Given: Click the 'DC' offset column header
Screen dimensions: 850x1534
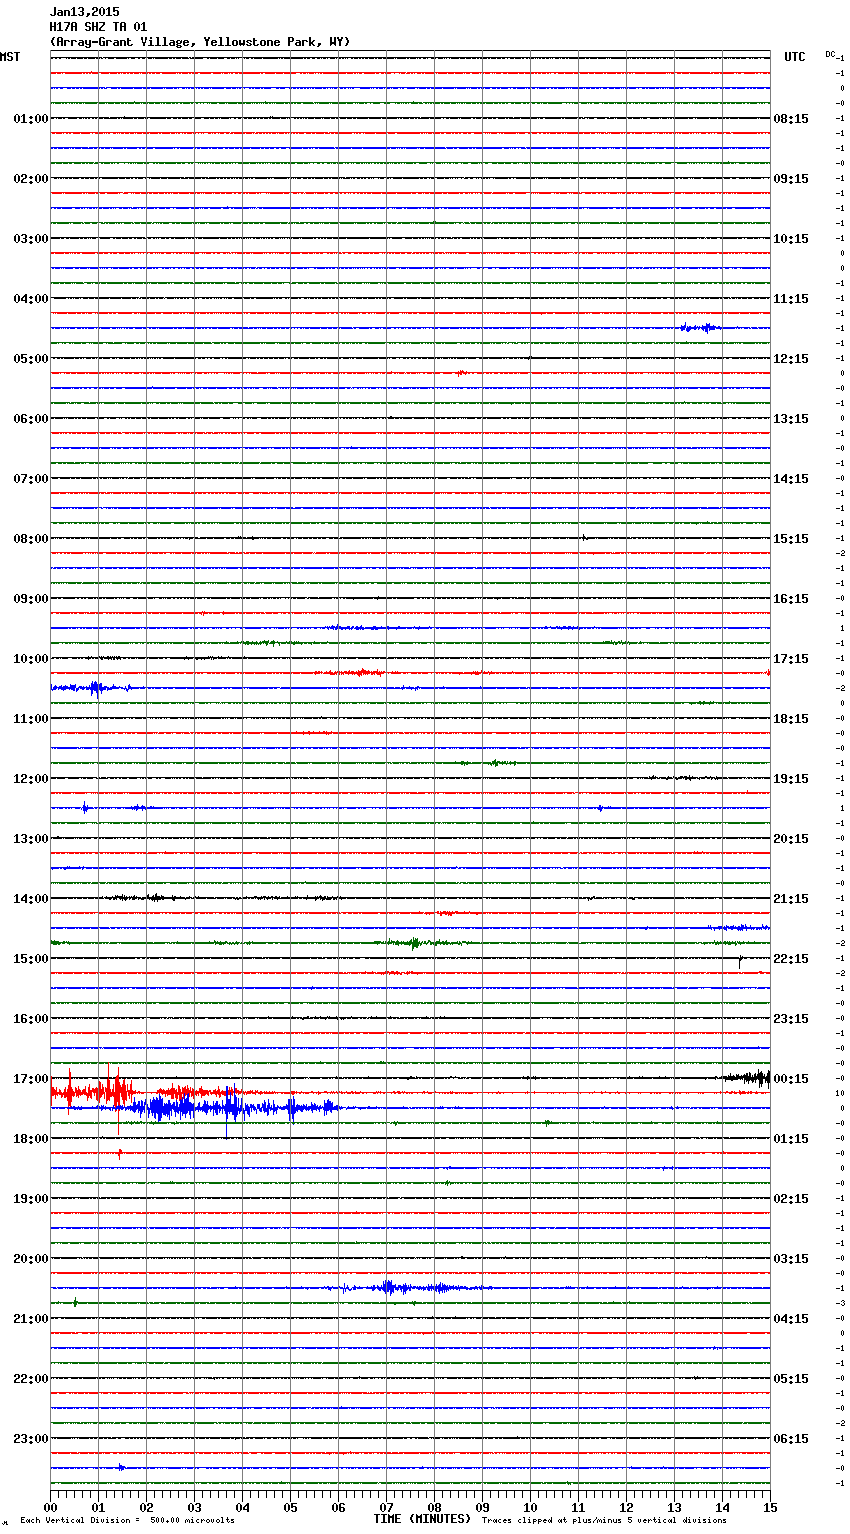Looking at the screenshot, I should coord(830,54).
